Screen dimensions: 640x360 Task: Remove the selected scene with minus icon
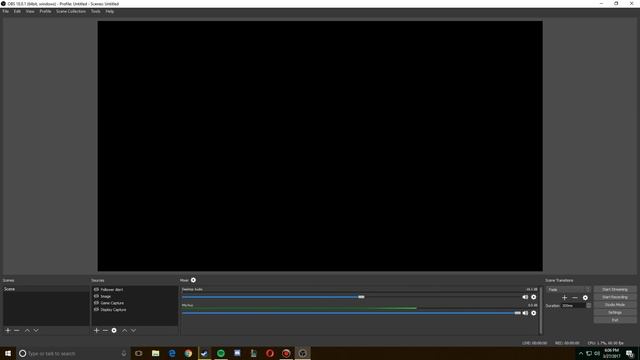point(17,330)
